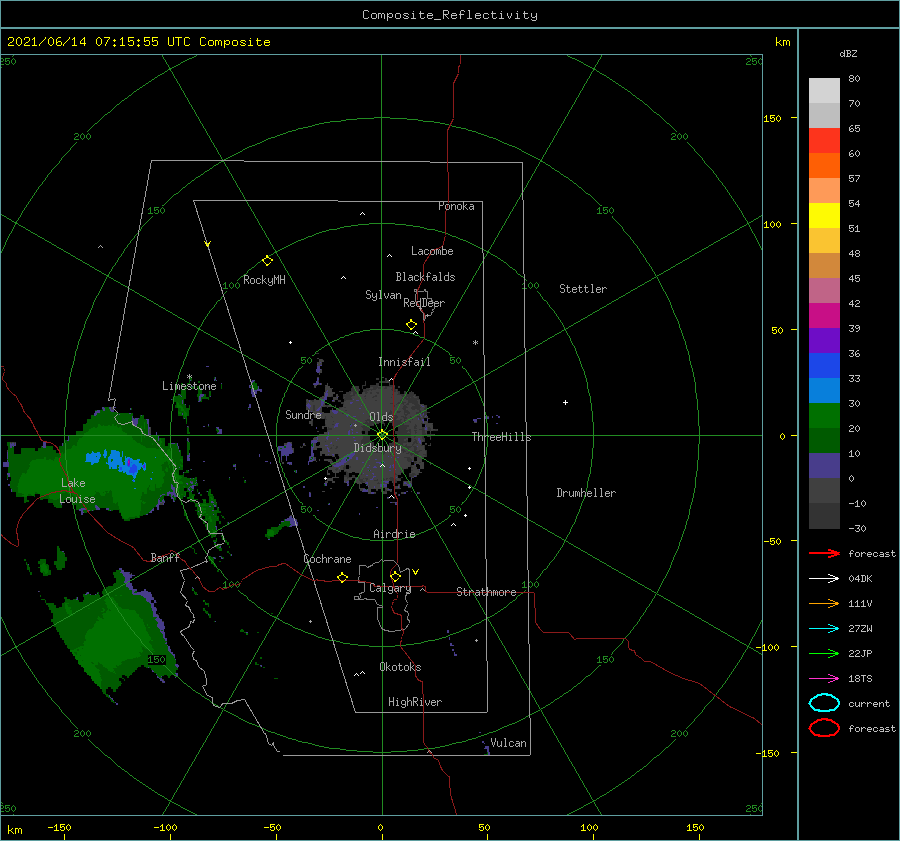Image resolution: width=900 pixels, height=841 pixels.
Task: Click the Blackfalds label on map
Action: click(x=425, y=277)
